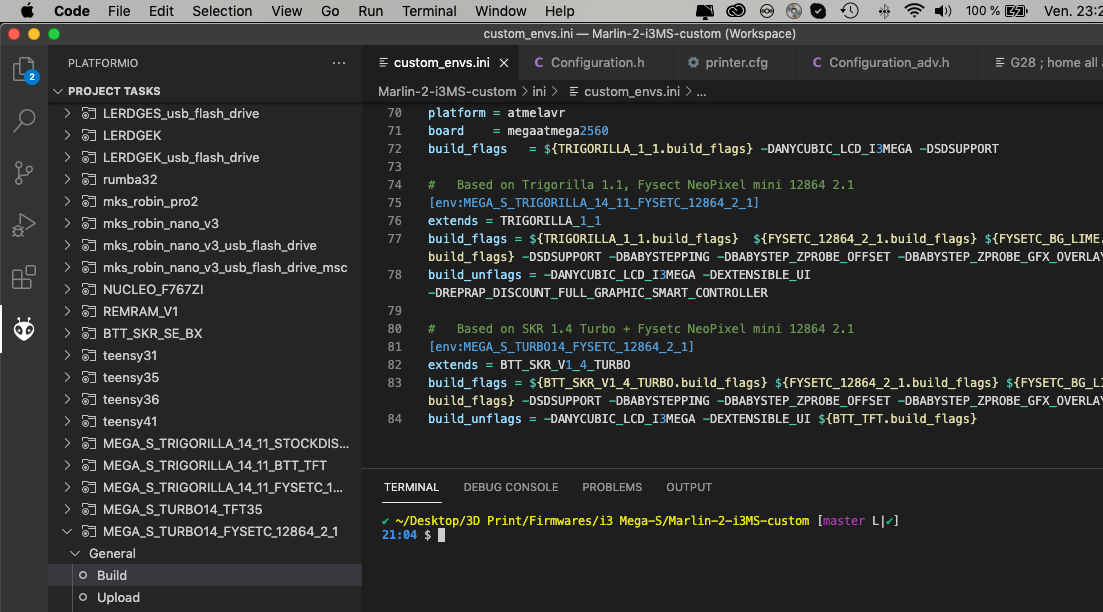The image size is (1103, 612).
Task: Open the Go menu
Action: coord(330,11)
